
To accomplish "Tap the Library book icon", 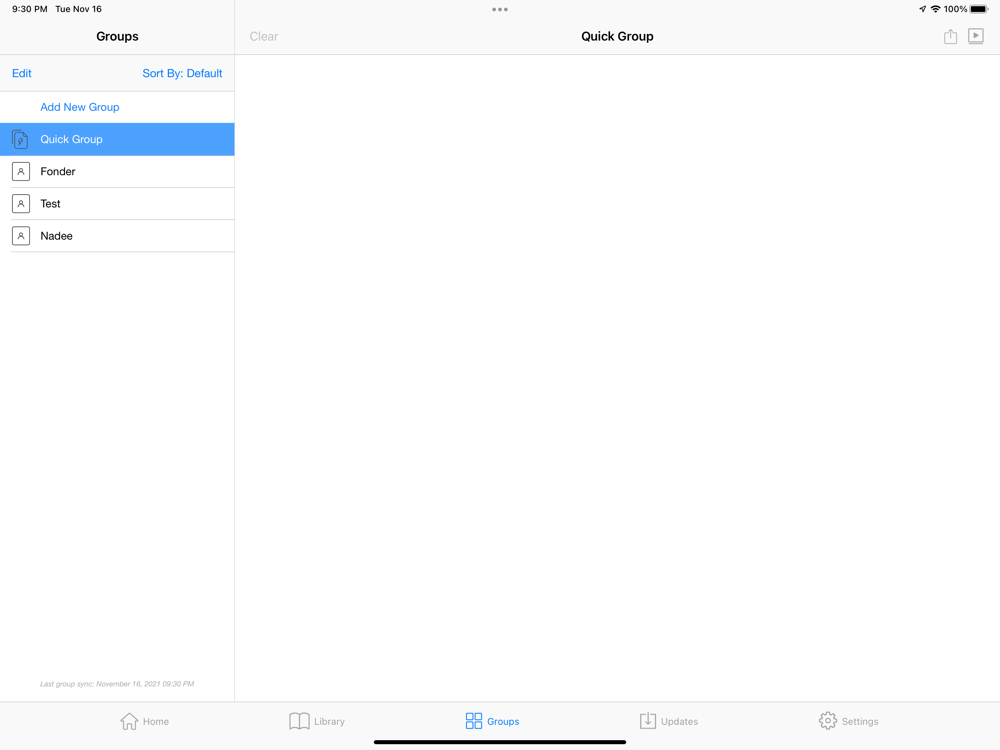I will (x=299, y=721).
